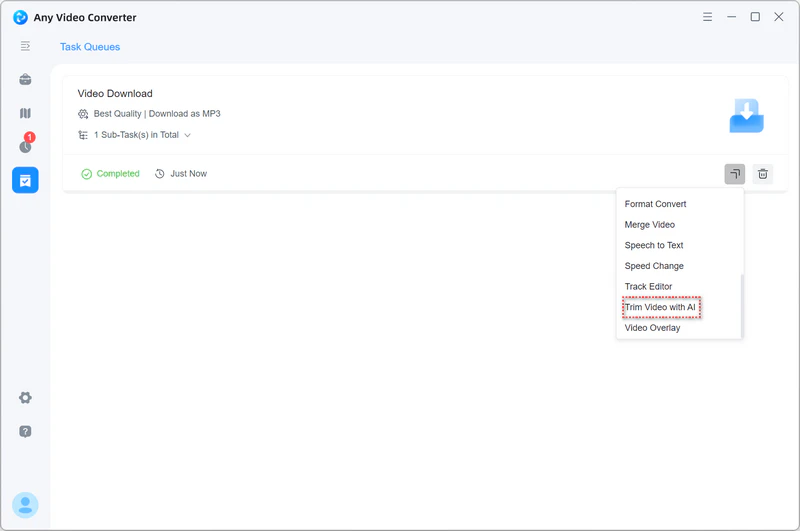Choose Format Convert from the menu
The width and height of the screenshot is (800, 531).
click(x=655, y=204)
